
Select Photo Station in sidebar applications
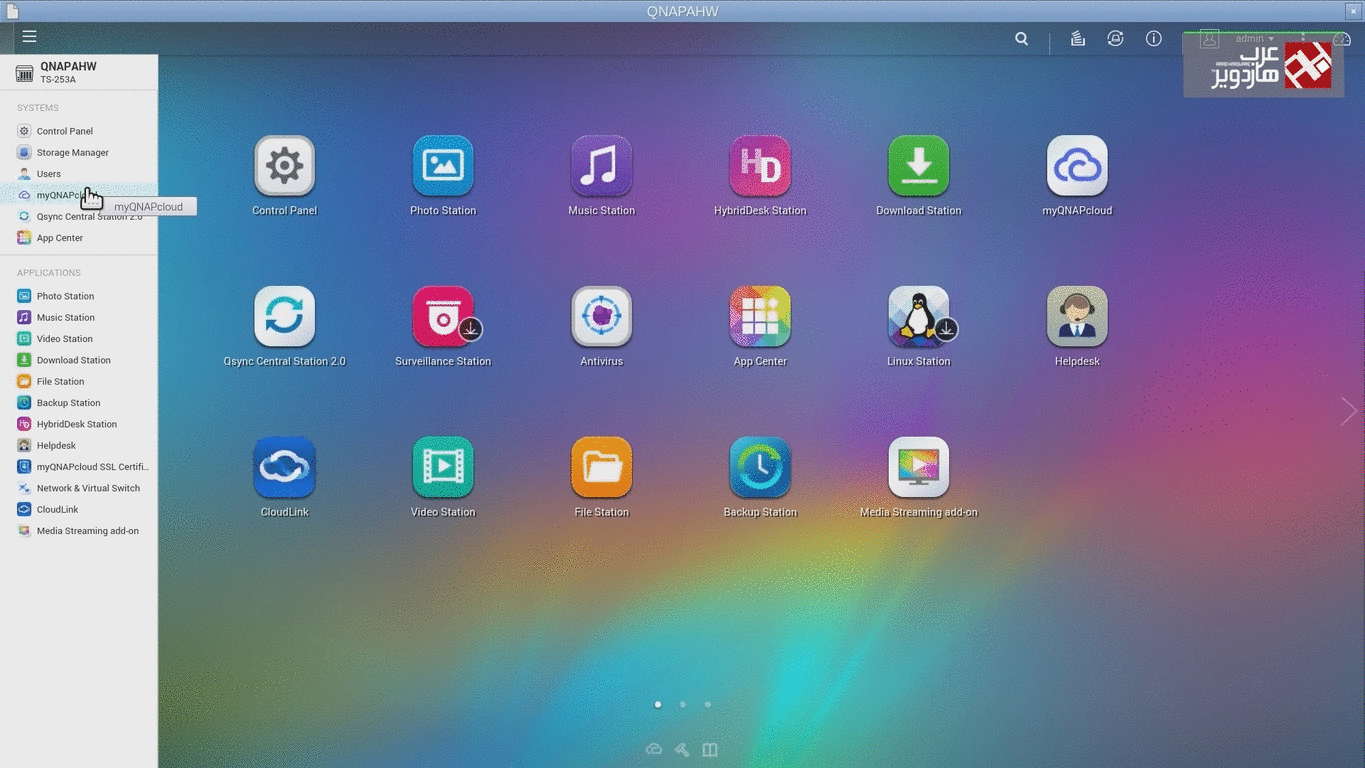pos(79,296)
